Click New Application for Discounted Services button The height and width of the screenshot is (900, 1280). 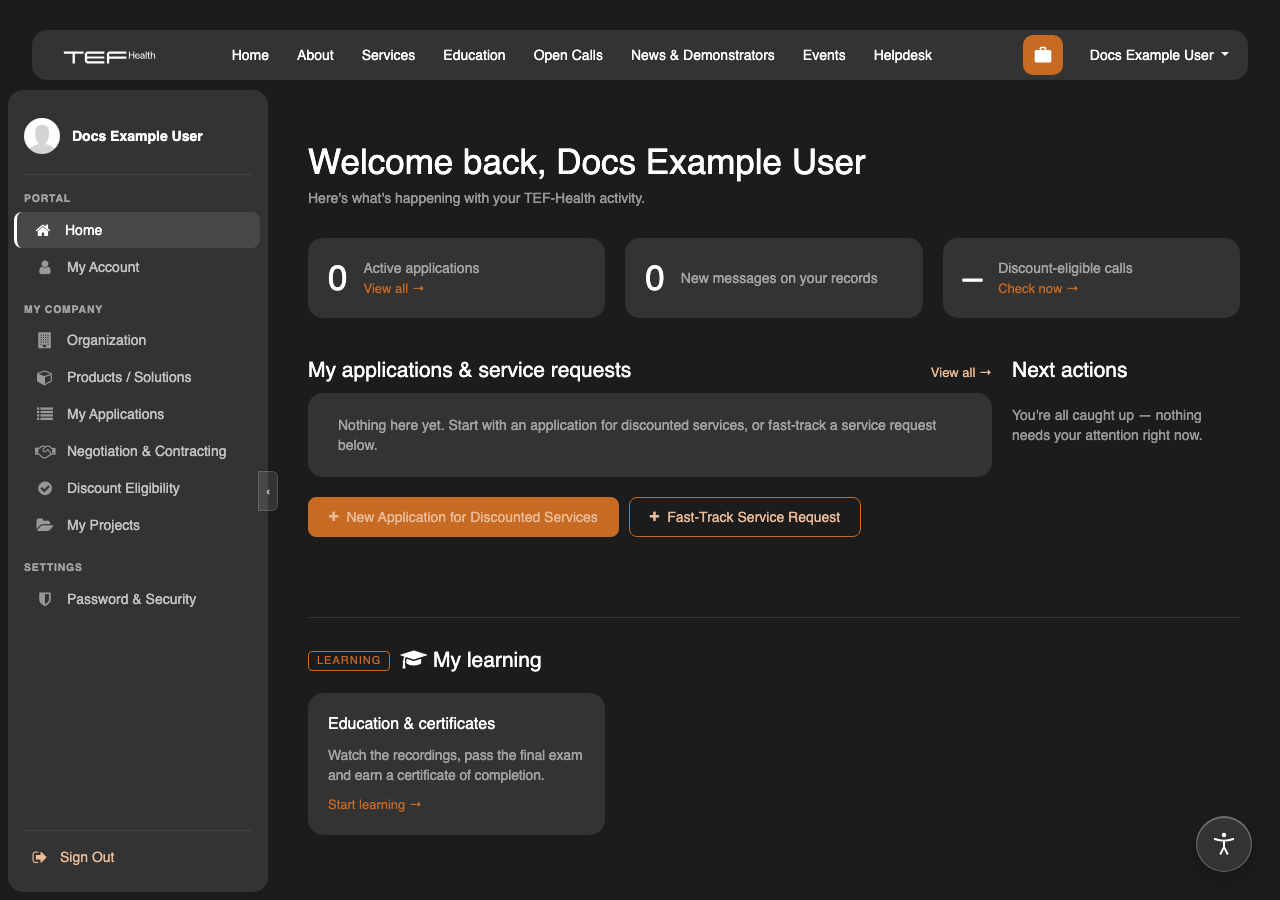click(x=463, y=517)
